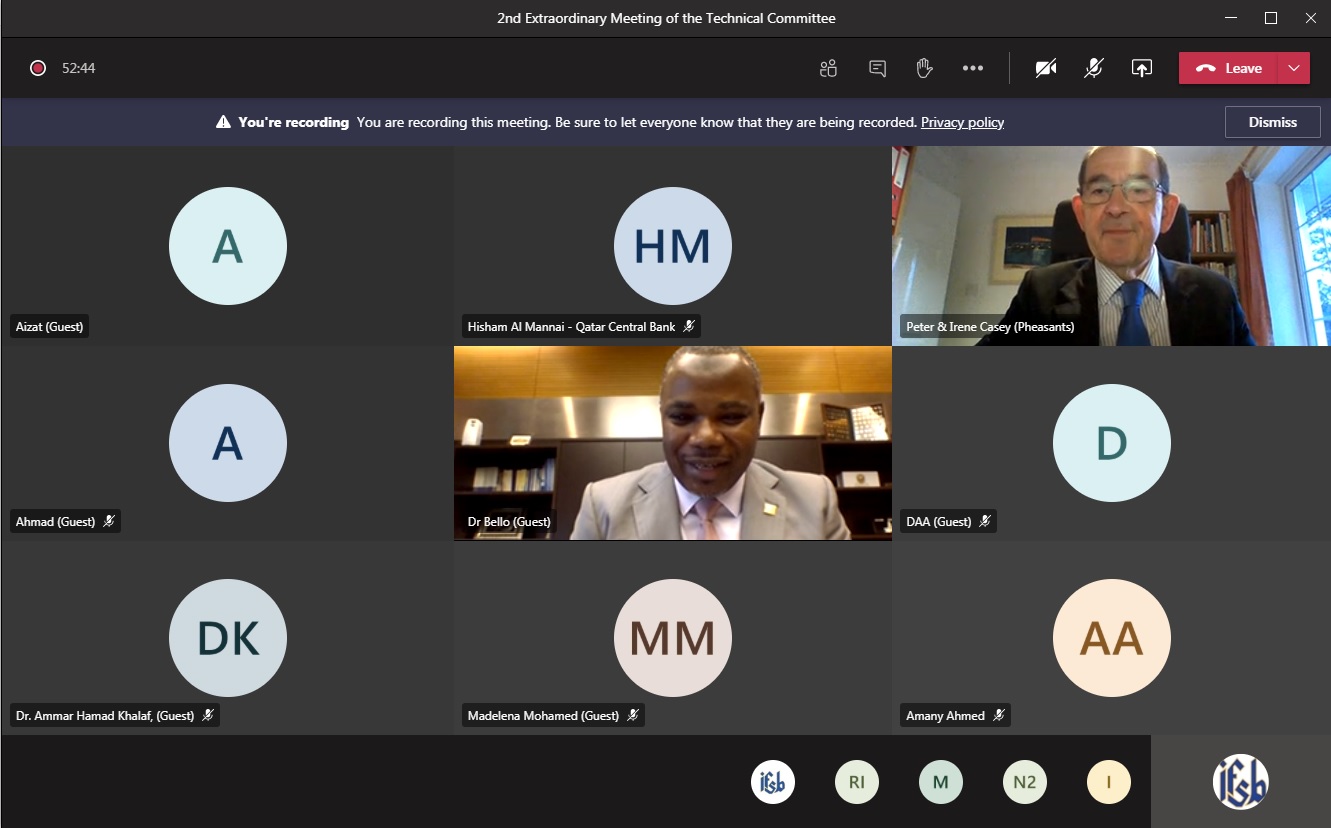
Task: Select DAA (Guest) D avatar
Action: [1112, 442]
